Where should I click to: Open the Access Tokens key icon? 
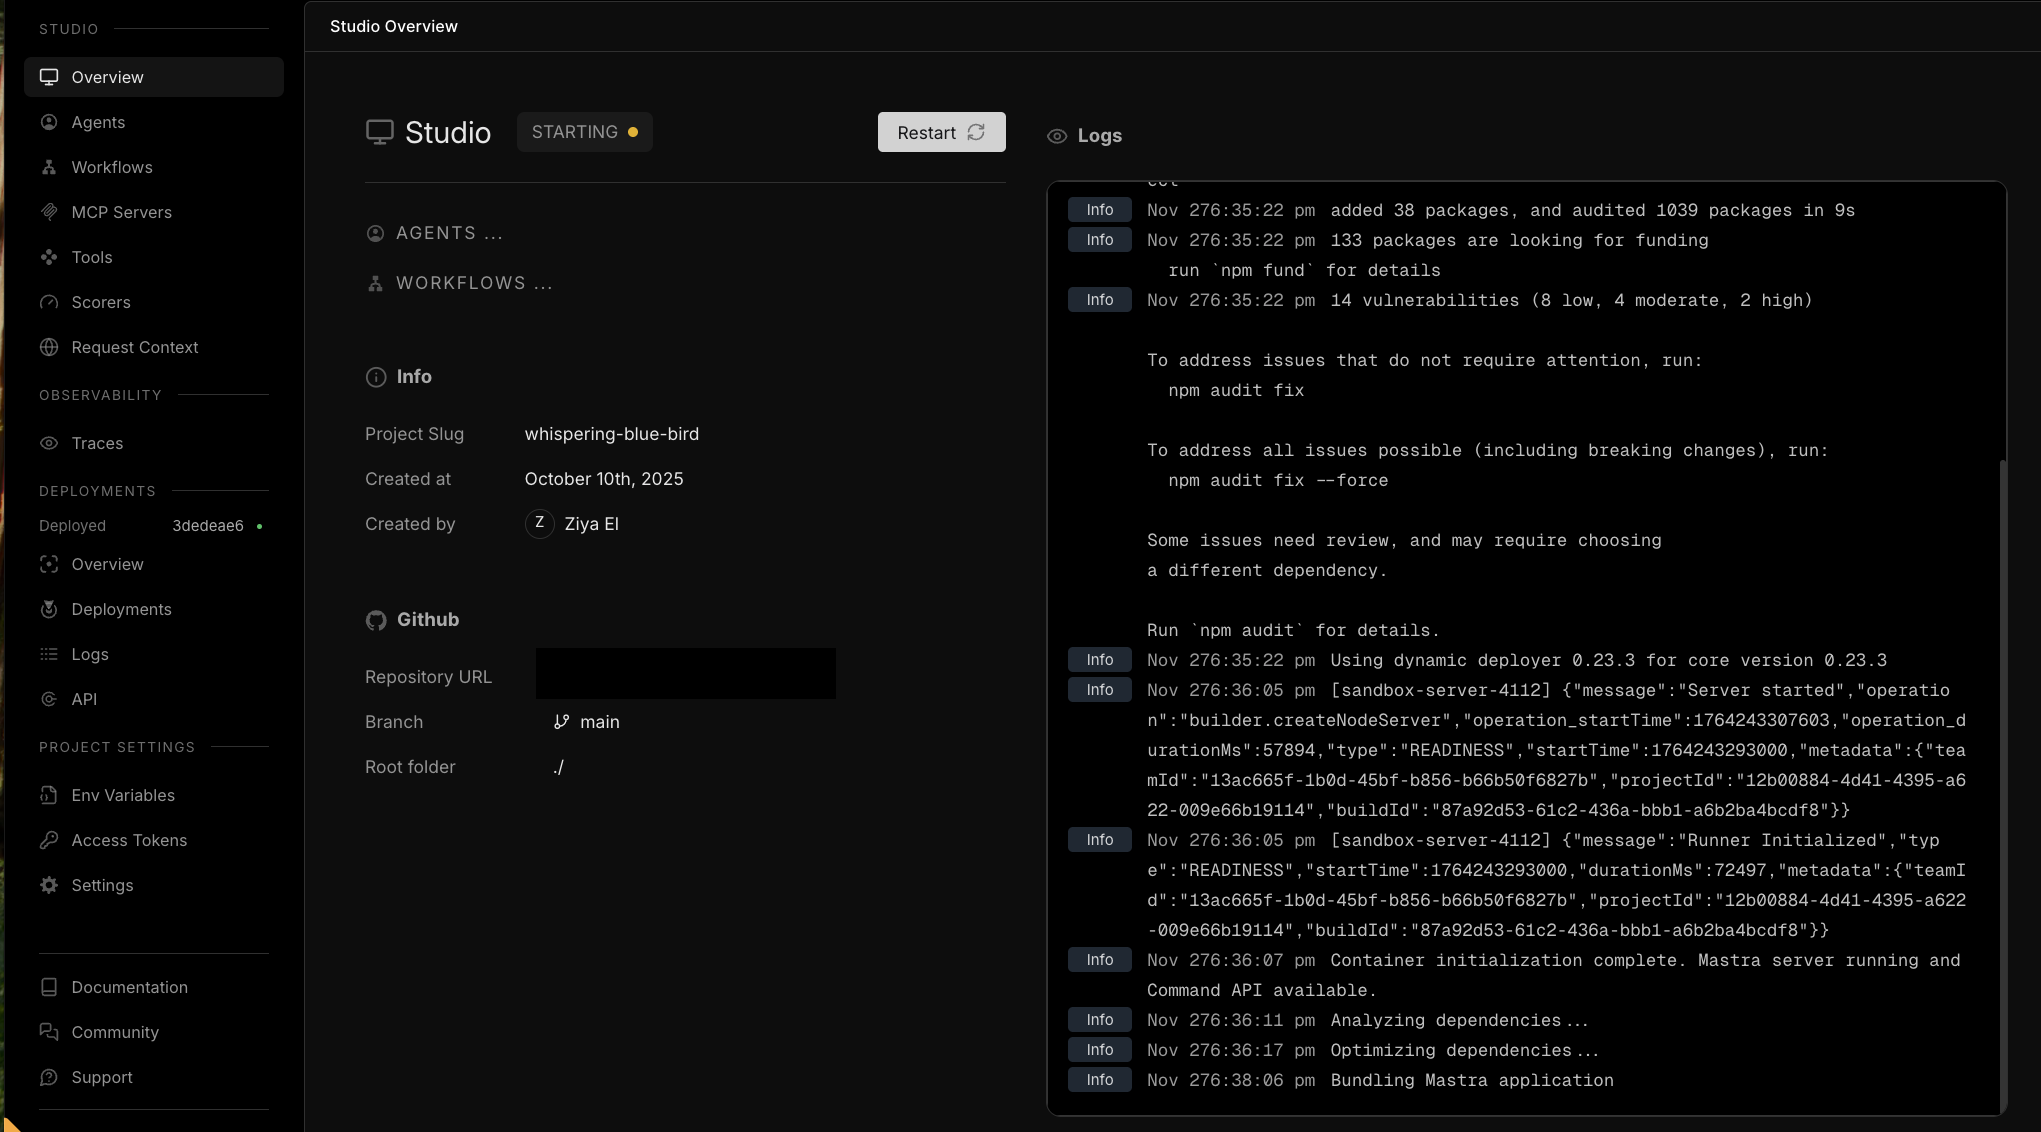pos(49,840)
